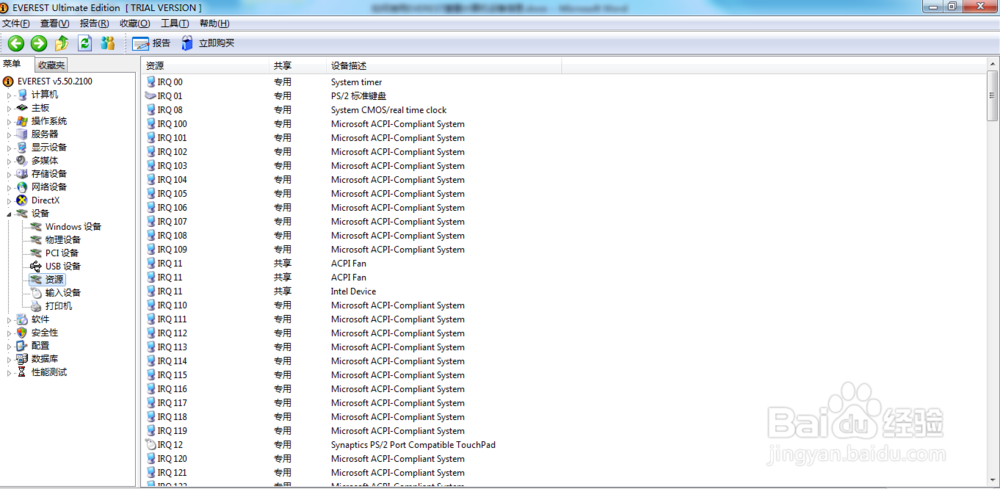Click the vertical scrollbar thumb
Viewport: 1000px width, 489px height.
pyautogui.click(x=992, y=96)
